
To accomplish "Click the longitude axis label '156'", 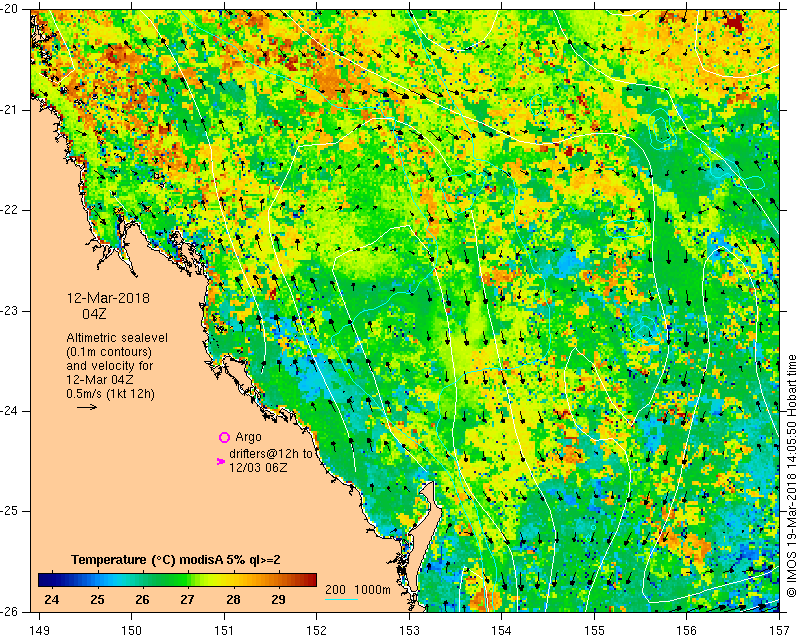I will 687,631.
